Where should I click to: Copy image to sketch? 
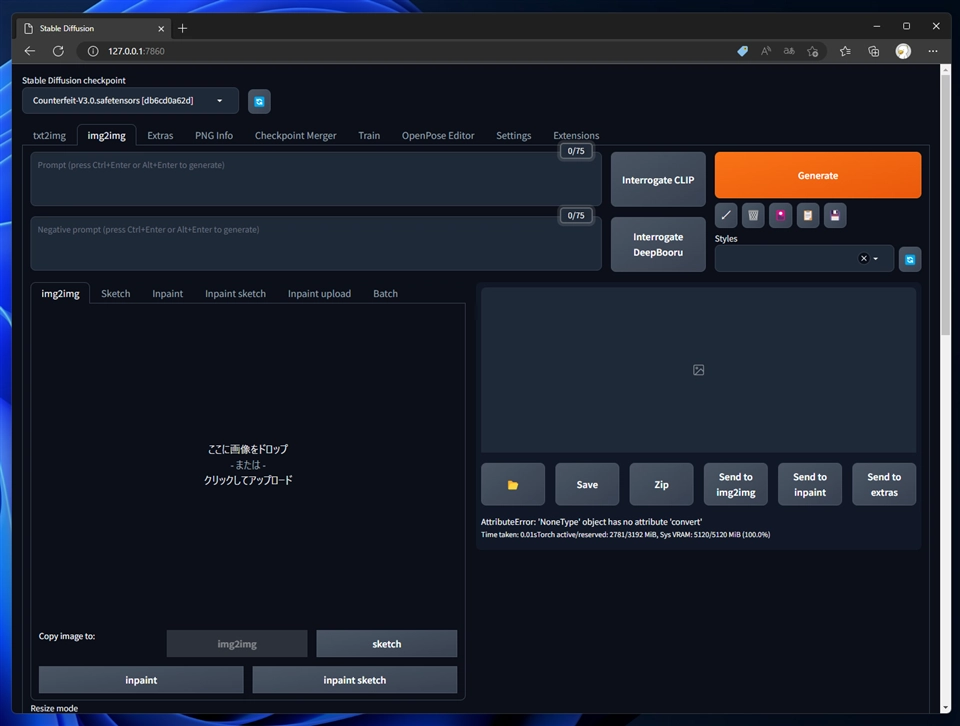click(x=387, y=644)
